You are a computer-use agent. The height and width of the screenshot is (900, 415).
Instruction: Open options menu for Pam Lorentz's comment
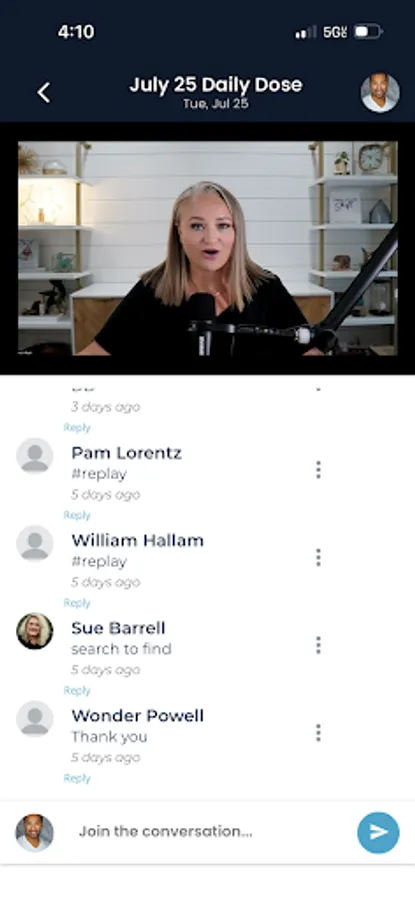click(318, 470)
